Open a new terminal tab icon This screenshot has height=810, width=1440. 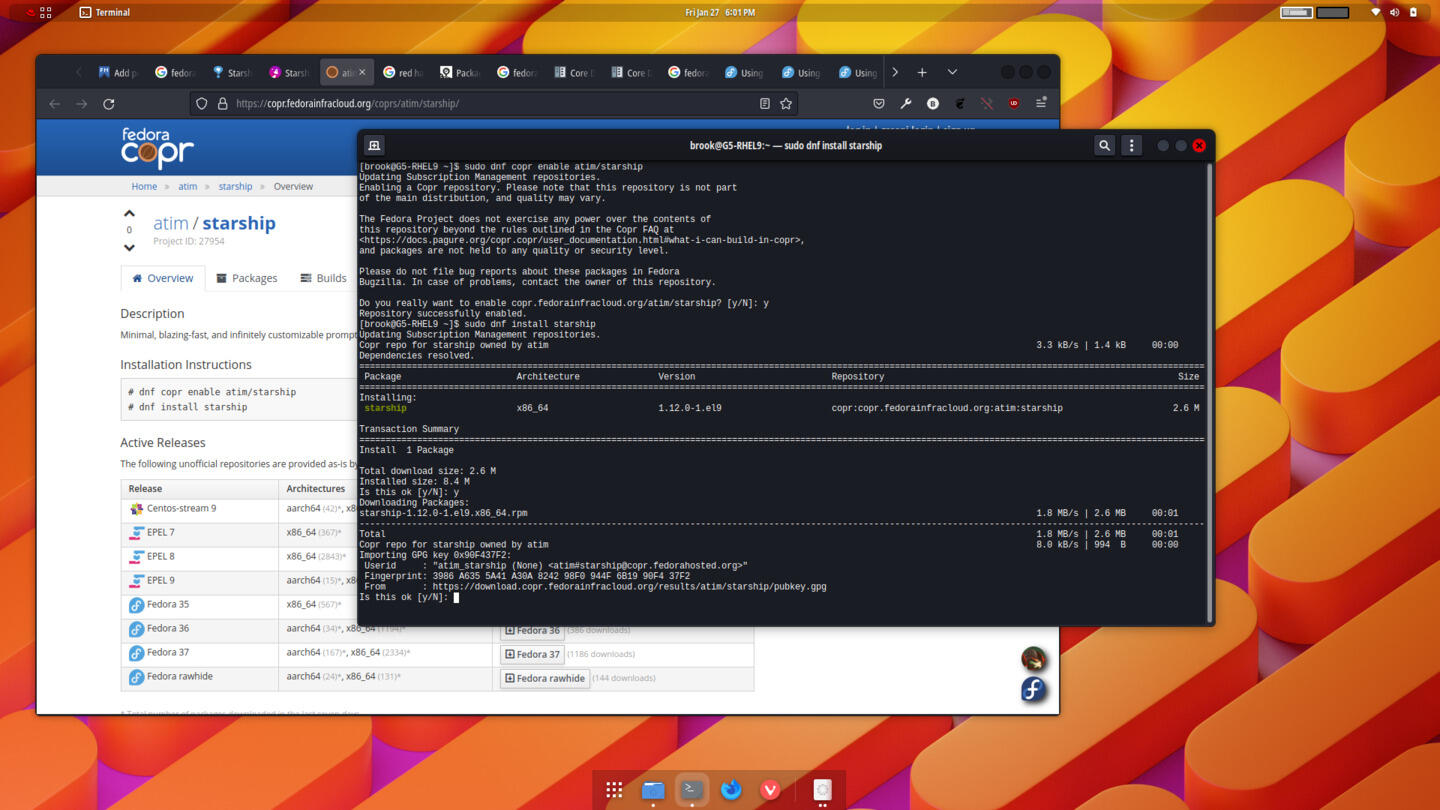tap(373, 145)
